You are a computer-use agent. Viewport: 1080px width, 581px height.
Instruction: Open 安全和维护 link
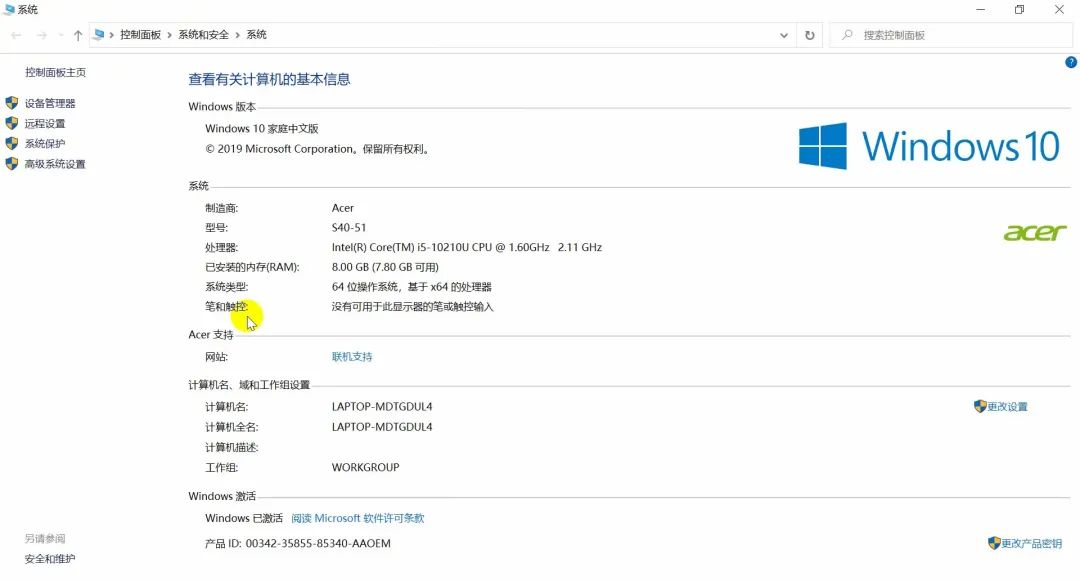(x=50, y=559)
